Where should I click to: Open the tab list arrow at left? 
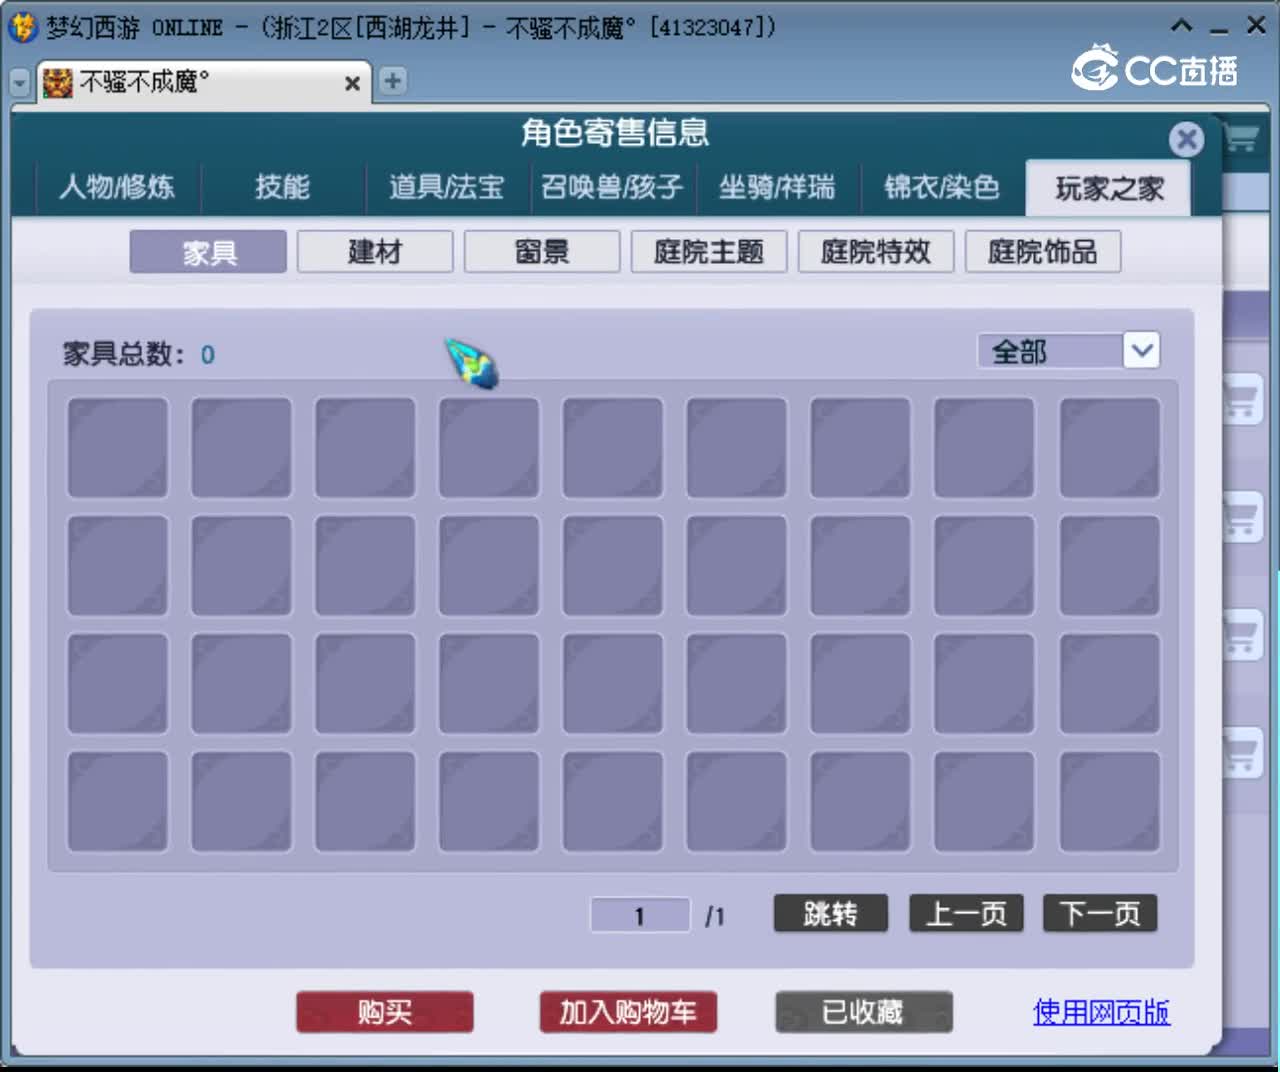(20, 82)
